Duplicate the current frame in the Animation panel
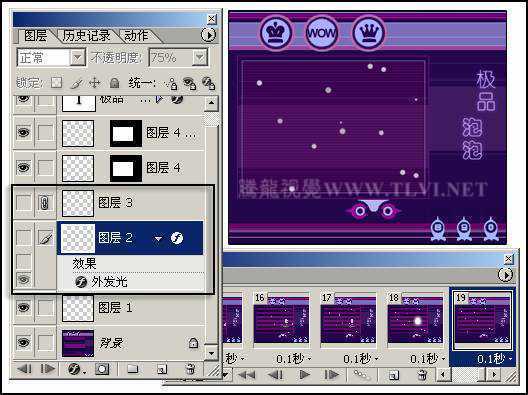The image size is (528, 395). click(x=394, y=375)
